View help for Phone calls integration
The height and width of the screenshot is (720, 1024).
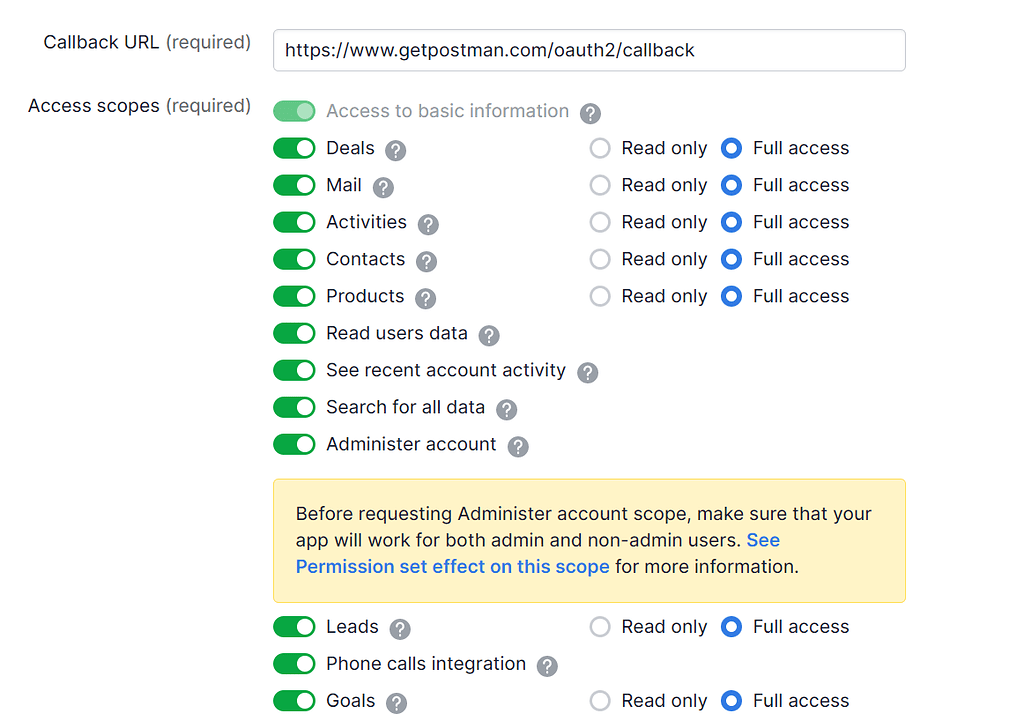click(x=546, y=666)
